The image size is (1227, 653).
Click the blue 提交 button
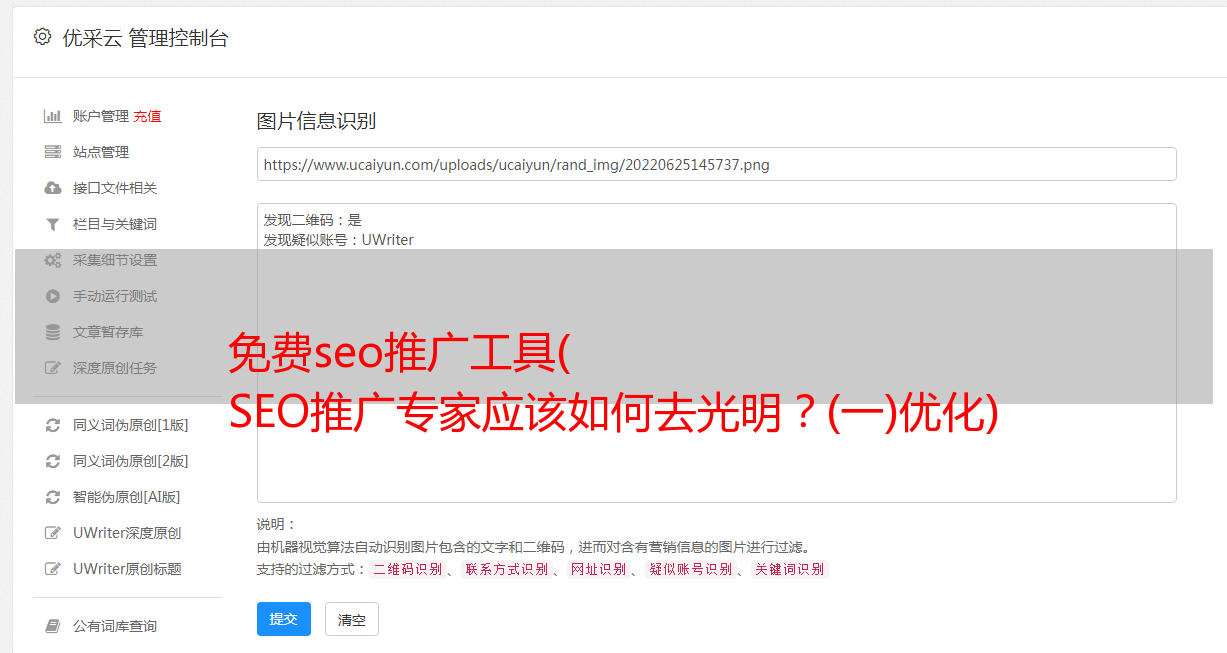(284, 619)
